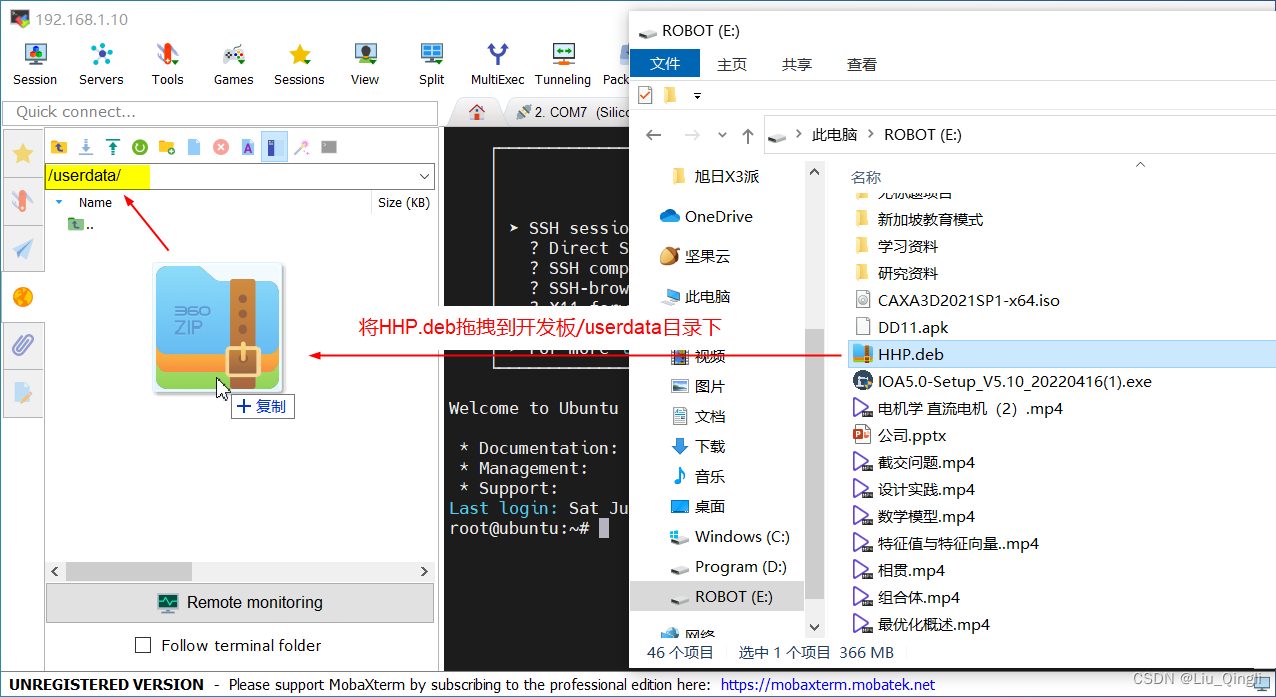Go to parent folder in SFTP toolbar
This screenshot has width=1276, height=697.
click(59, 147)
